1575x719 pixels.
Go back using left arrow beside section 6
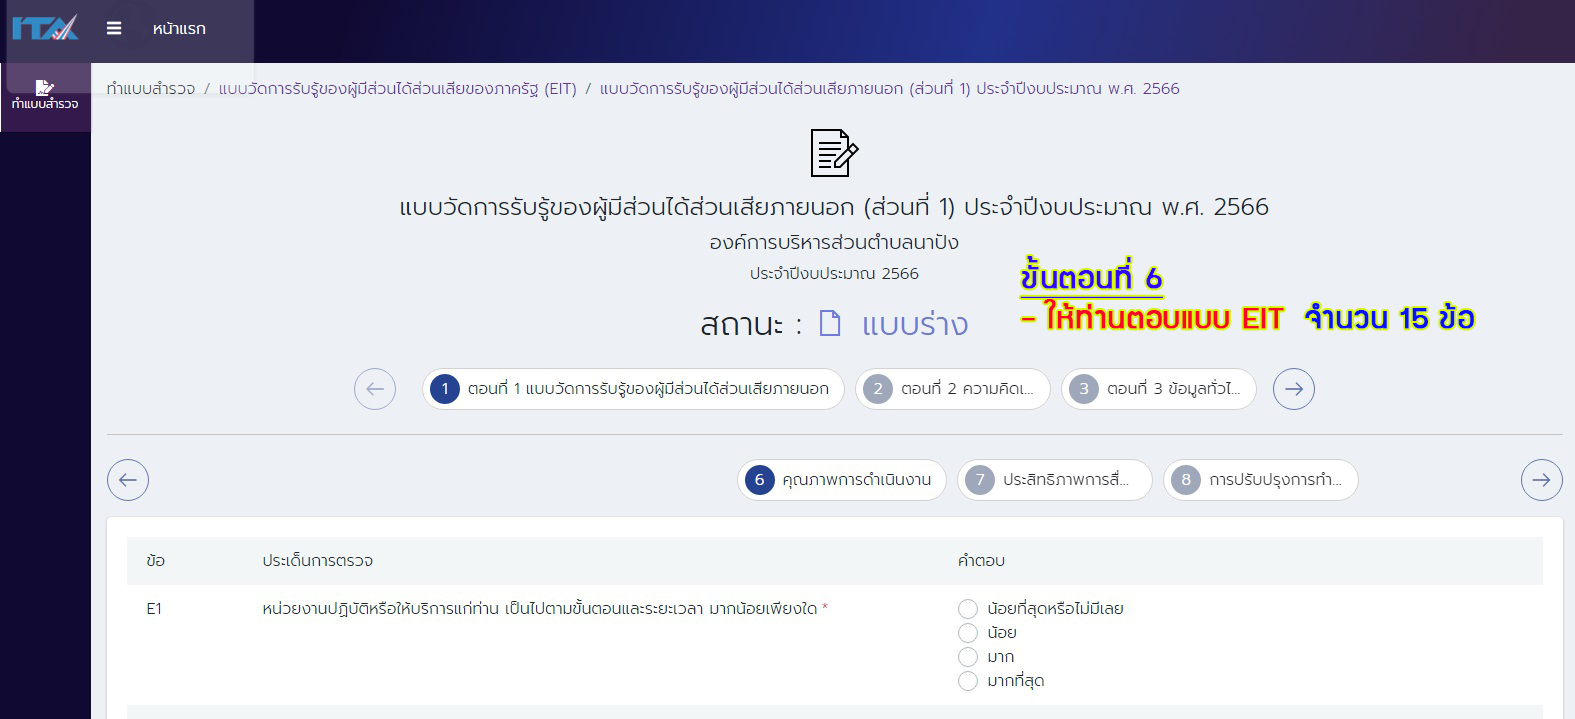point(128,480)
